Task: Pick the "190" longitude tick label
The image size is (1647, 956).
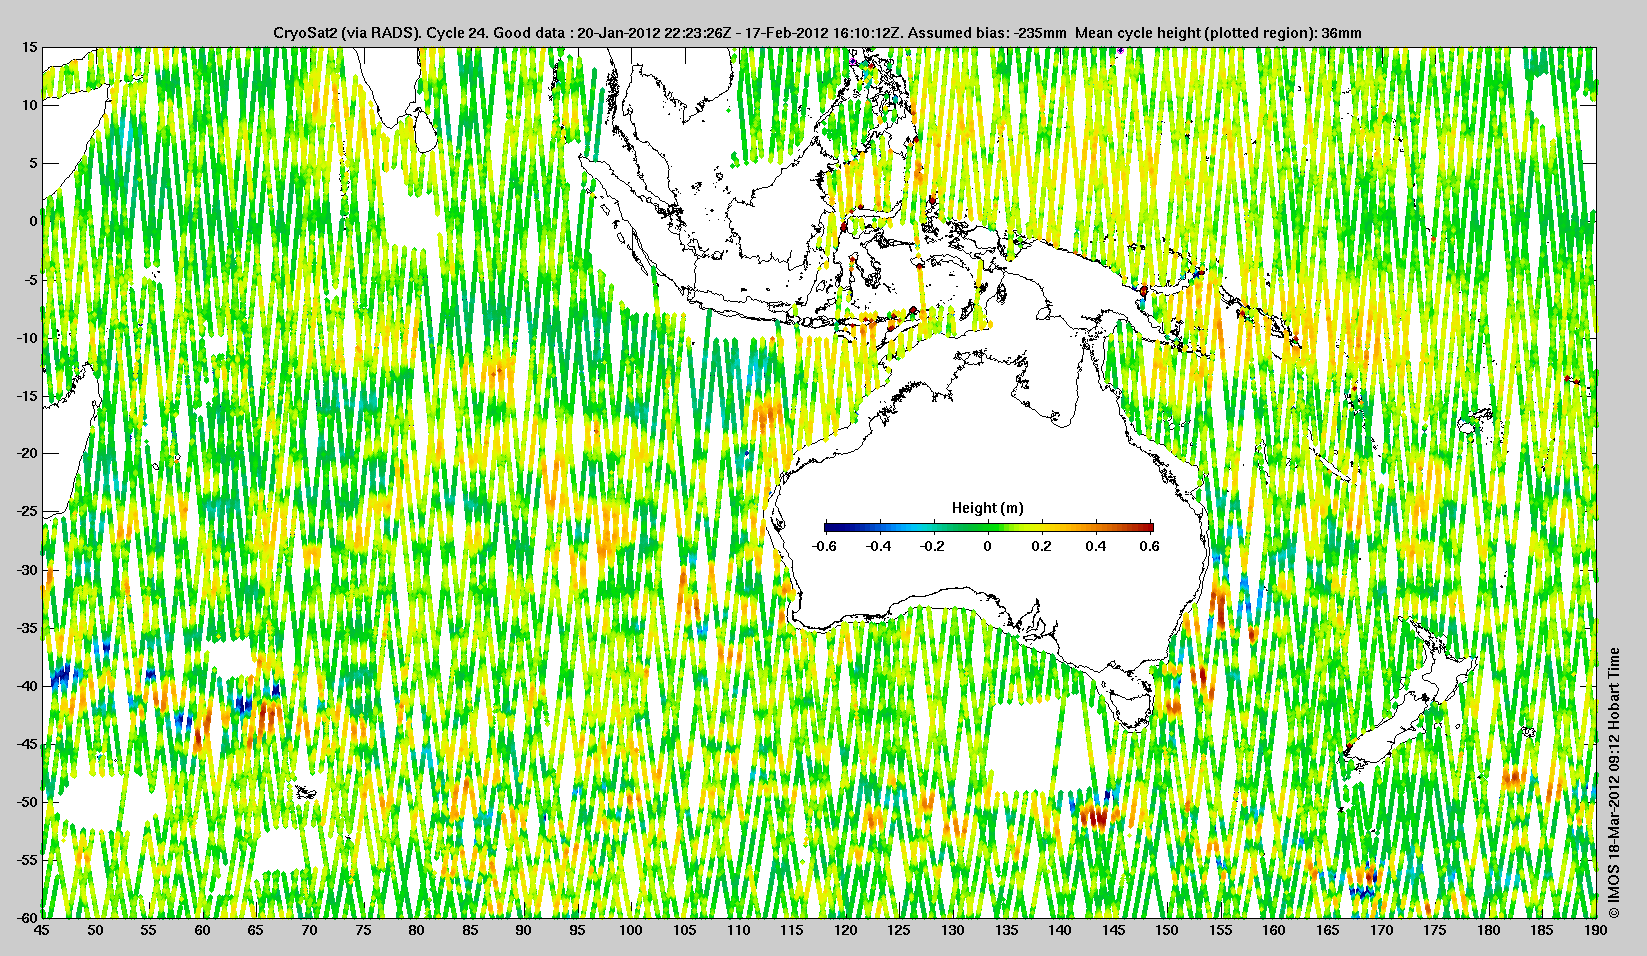Action: (x=1595, y=930)
